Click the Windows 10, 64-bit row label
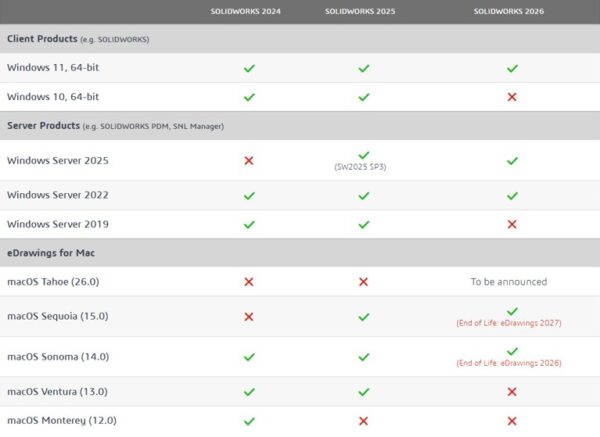The image size is (600, 437). (53, 97)
